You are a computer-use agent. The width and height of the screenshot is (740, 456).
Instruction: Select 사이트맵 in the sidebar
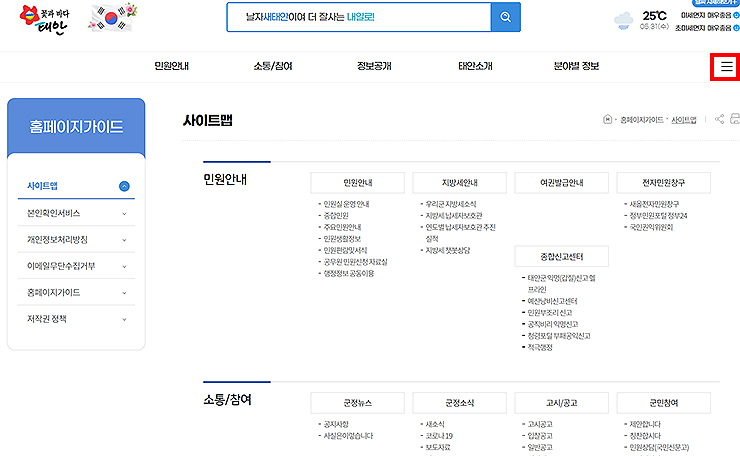tap(42, 186)
